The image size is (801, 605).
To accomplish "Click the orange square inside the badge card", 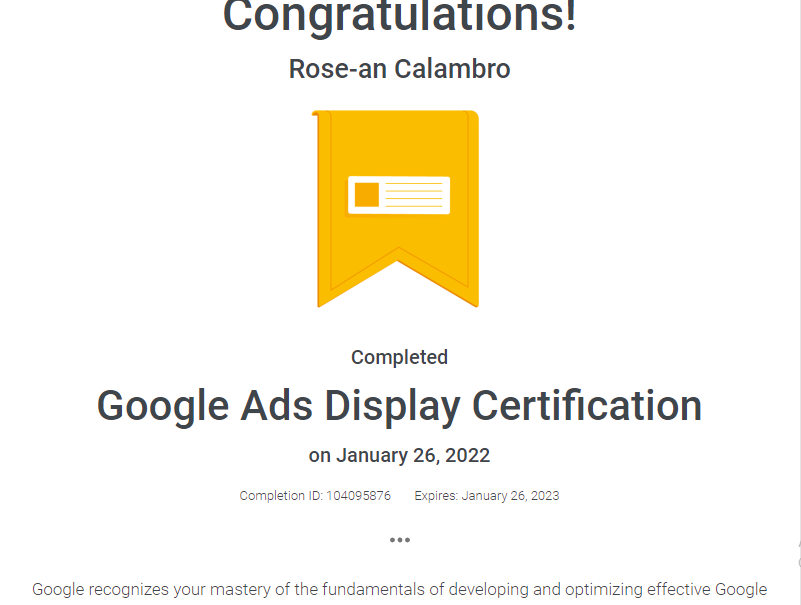I will point(366,195).
